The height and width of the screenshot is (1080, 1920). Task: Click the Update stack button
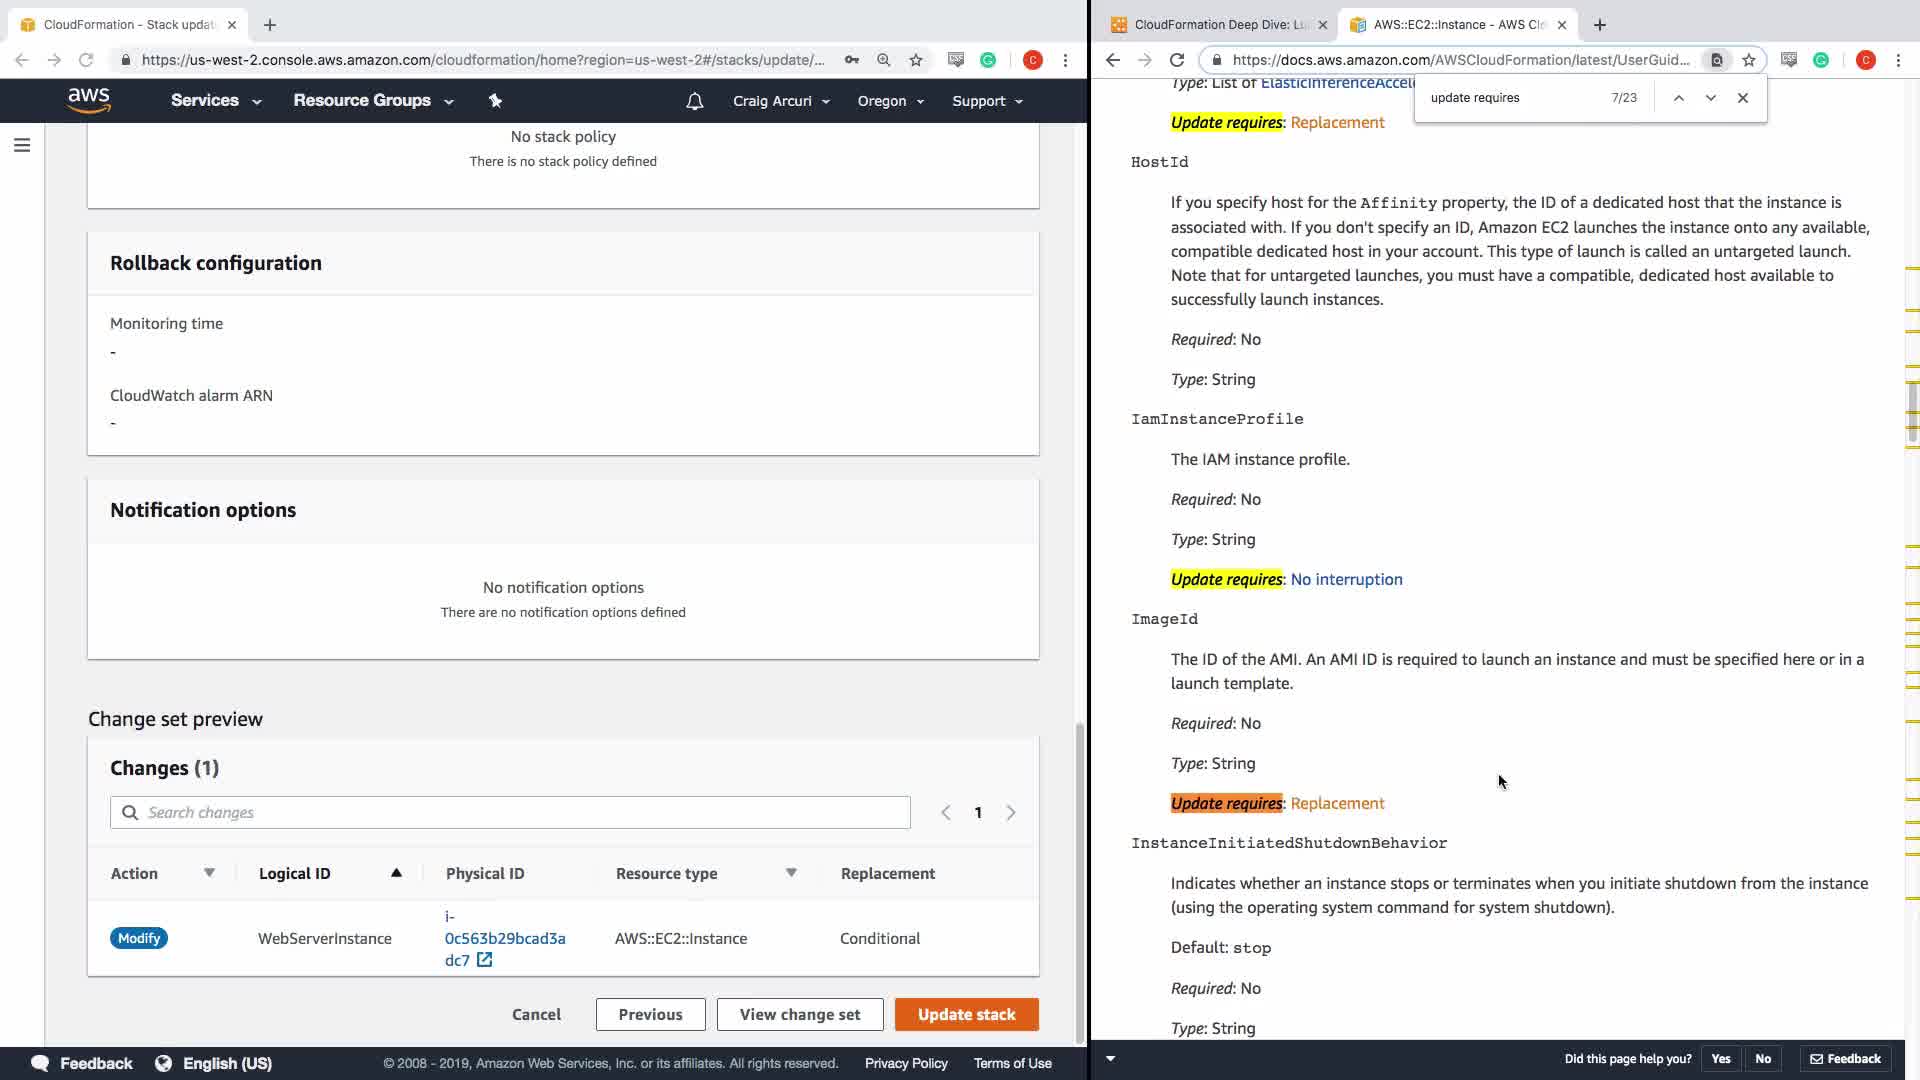click(x=966, y=1014)
